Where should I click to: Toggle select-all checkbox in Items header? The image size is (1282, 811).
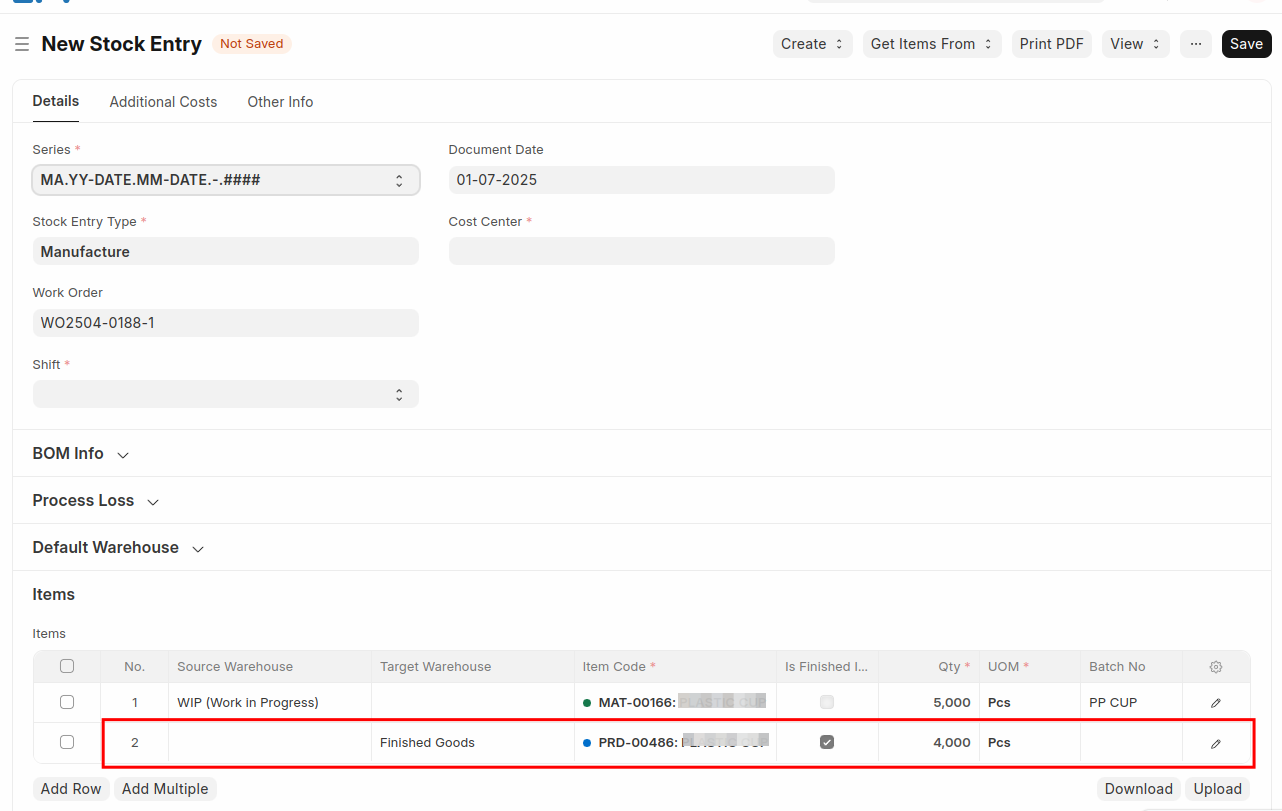click(x=67, y=666)
